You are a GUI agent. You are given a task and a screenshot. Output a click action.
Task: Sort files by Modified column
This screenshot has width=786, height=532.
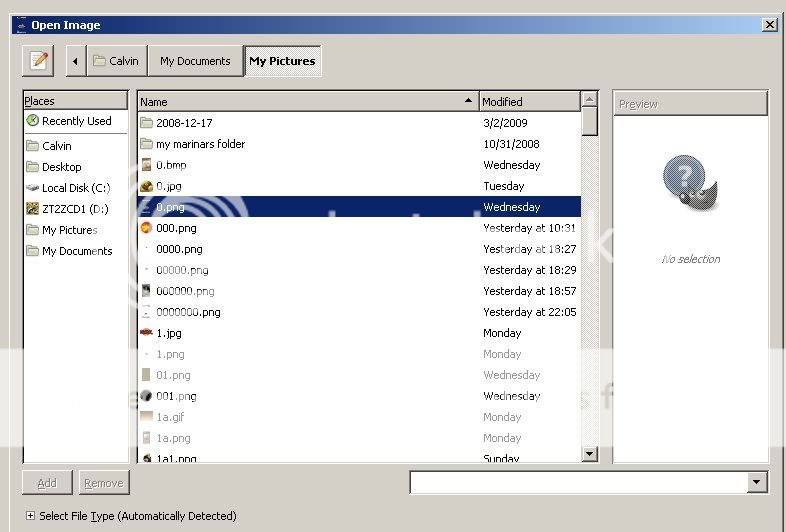(529, 102)
